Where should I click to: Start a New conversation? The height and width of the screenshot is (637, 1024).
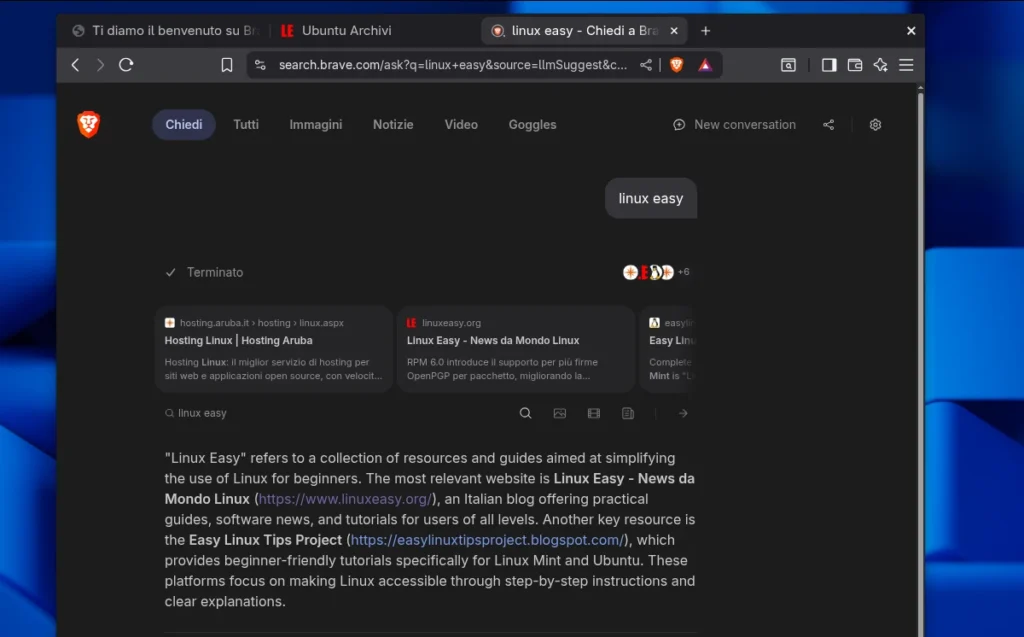pyautogui.click(x=734, y=124)
